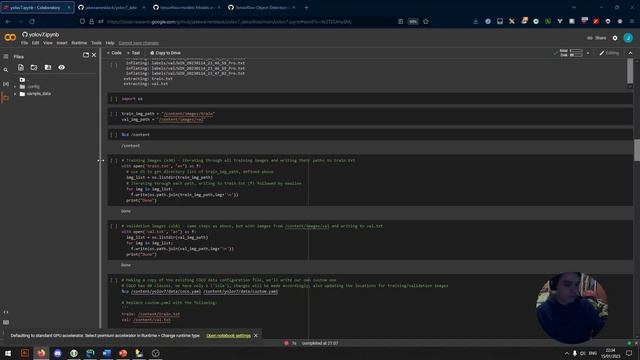Viewport: 640px width, 360px height.
Task: Open the code snippets sidebar icon
Action: pyautogui.click(x=6, y=312)
